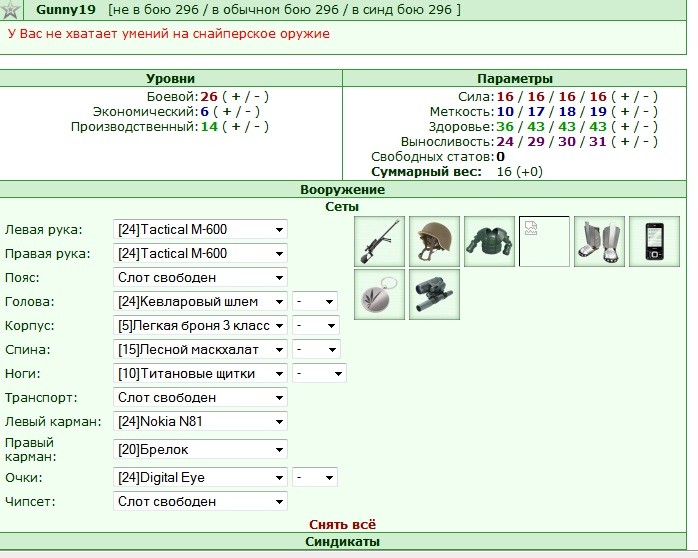Open the modifier dropdown next to Очки
The width and height of the screenshot is (698, 558).
[x=315, y=478]
